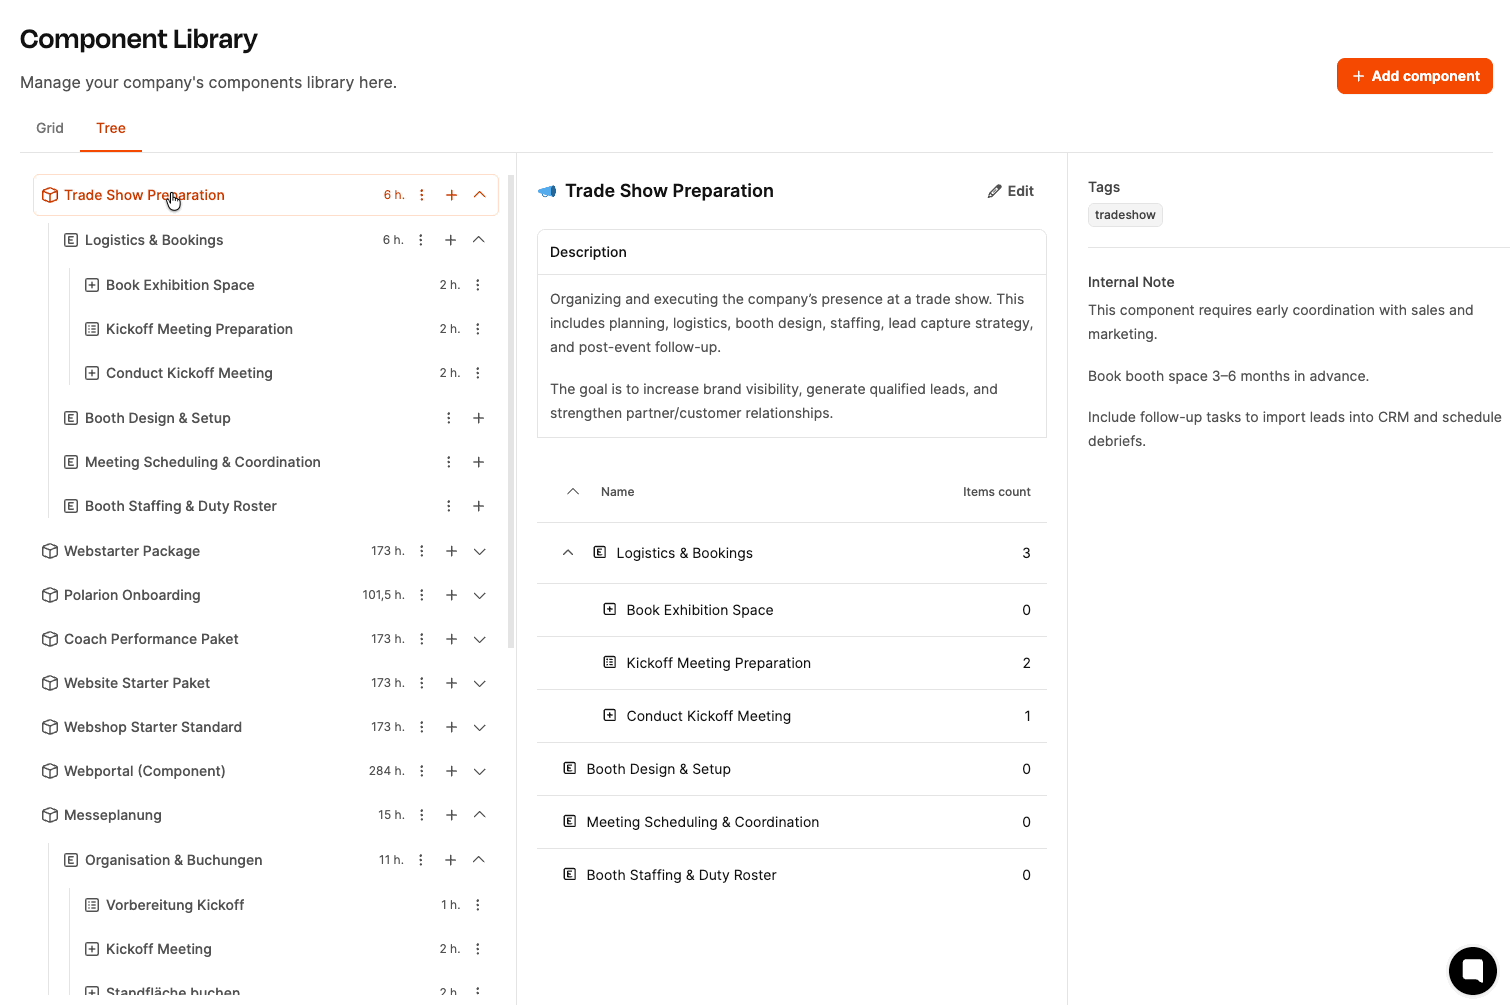The width and height of the screenshot is (1510, 1005).
Task: Click megaphone icon beside Trade Show Preparation title
Action: [x=547, y=191]
